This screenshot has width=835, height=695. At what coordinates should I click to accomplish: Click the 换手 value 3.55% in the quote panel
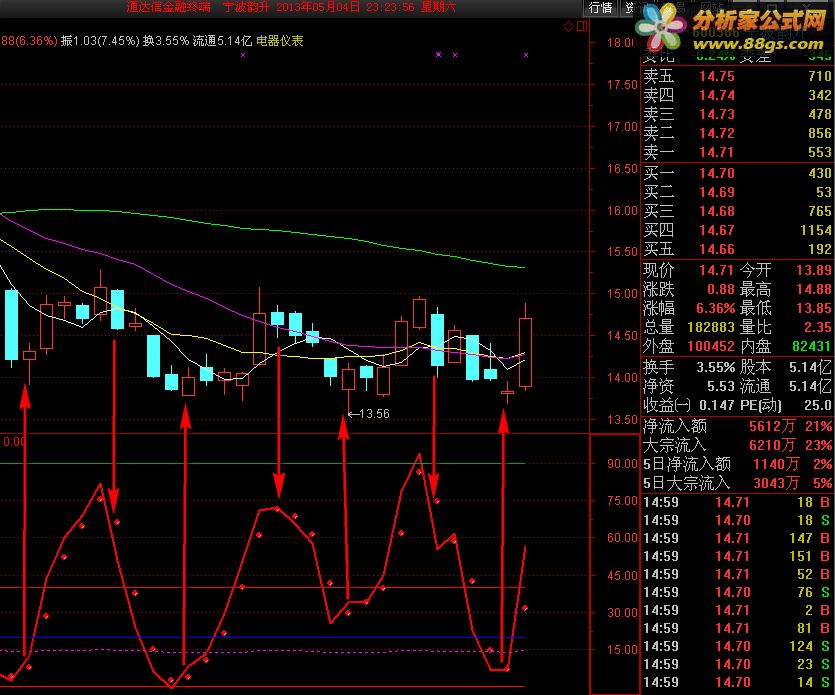click(x=715, y=367)
